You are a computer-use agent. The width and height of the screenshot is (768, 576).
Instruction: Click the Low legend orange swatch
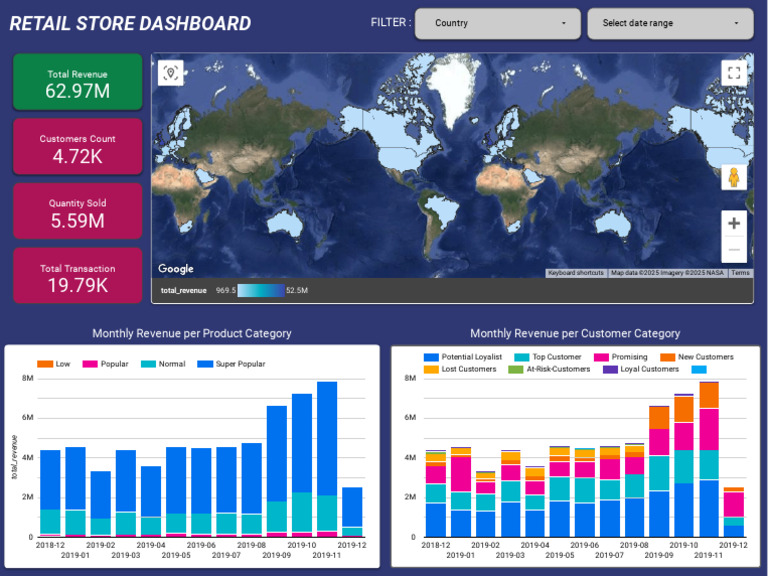tap(45, 364)
